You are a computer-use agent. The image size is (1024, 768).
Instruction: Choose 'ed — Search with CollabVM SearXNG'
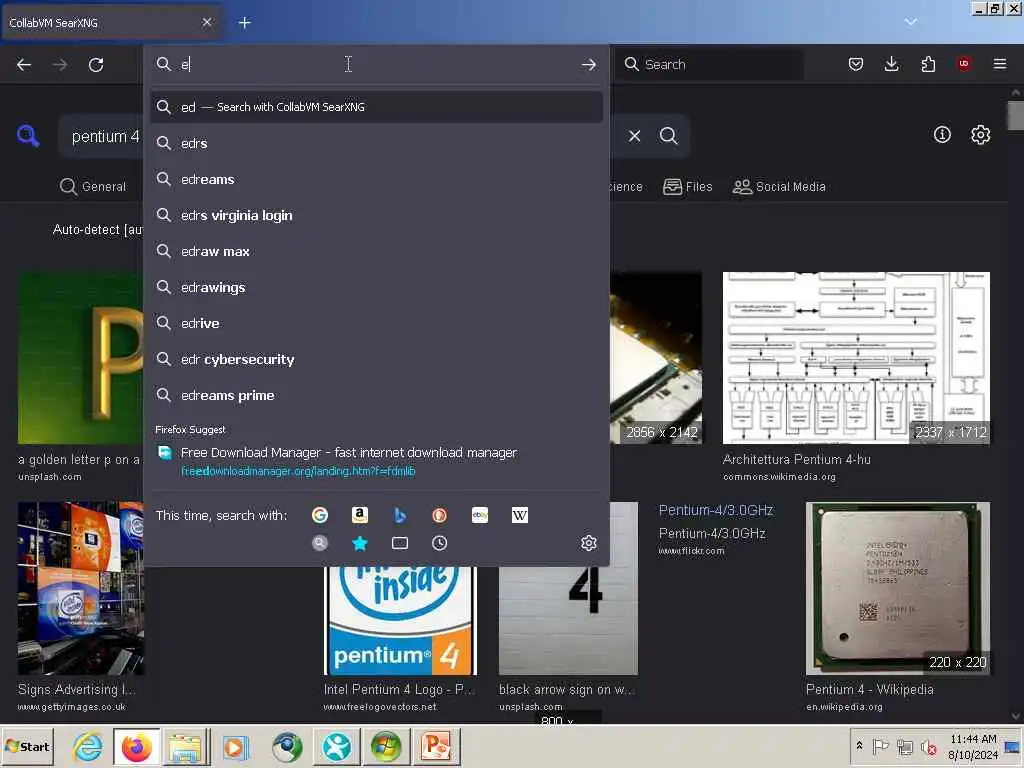376,107
